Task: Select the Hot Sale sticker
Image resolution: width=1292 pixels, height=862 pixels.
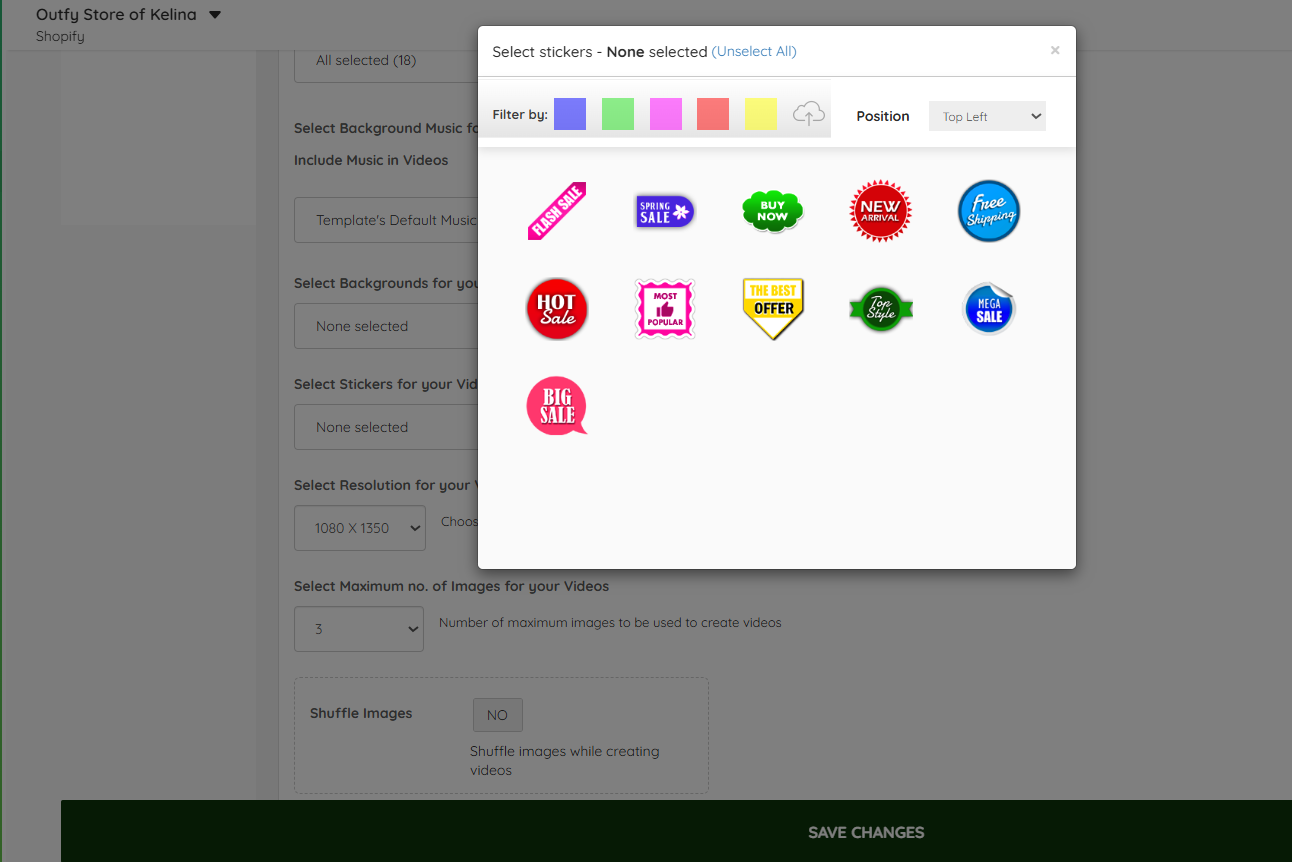Action: coord(557,309)
